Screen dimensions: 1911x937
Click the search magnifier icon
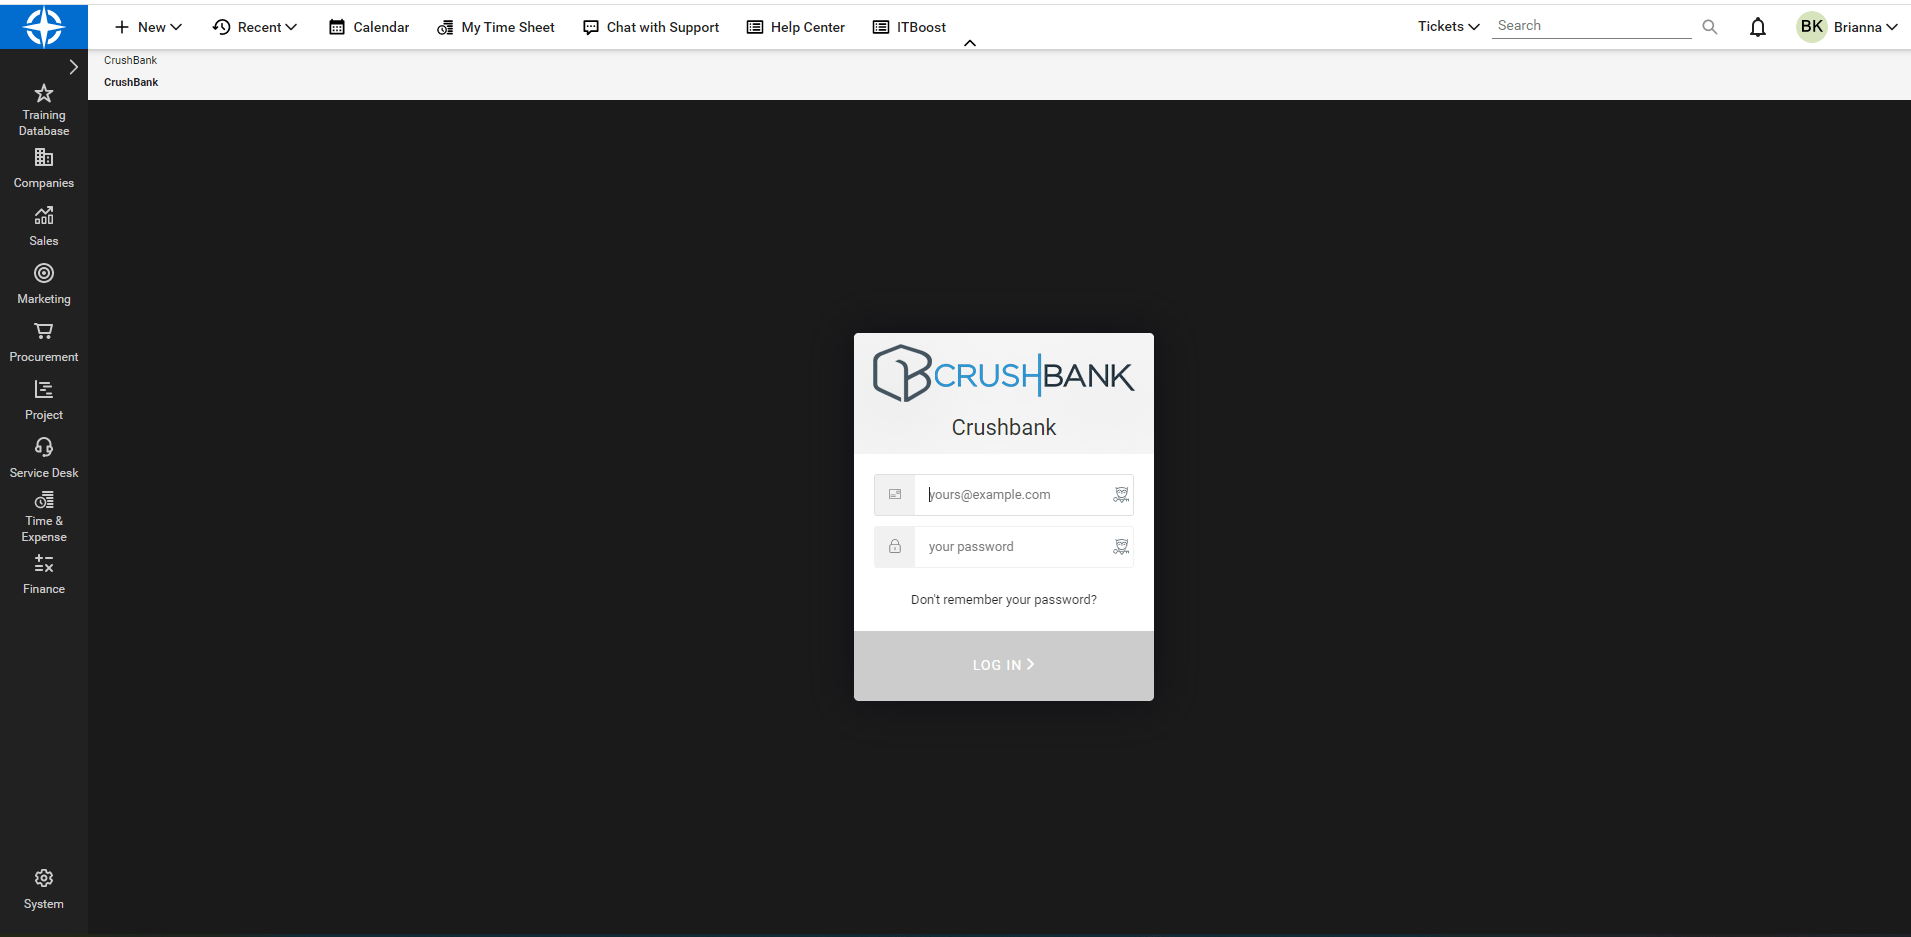[x=1710, y=27]
